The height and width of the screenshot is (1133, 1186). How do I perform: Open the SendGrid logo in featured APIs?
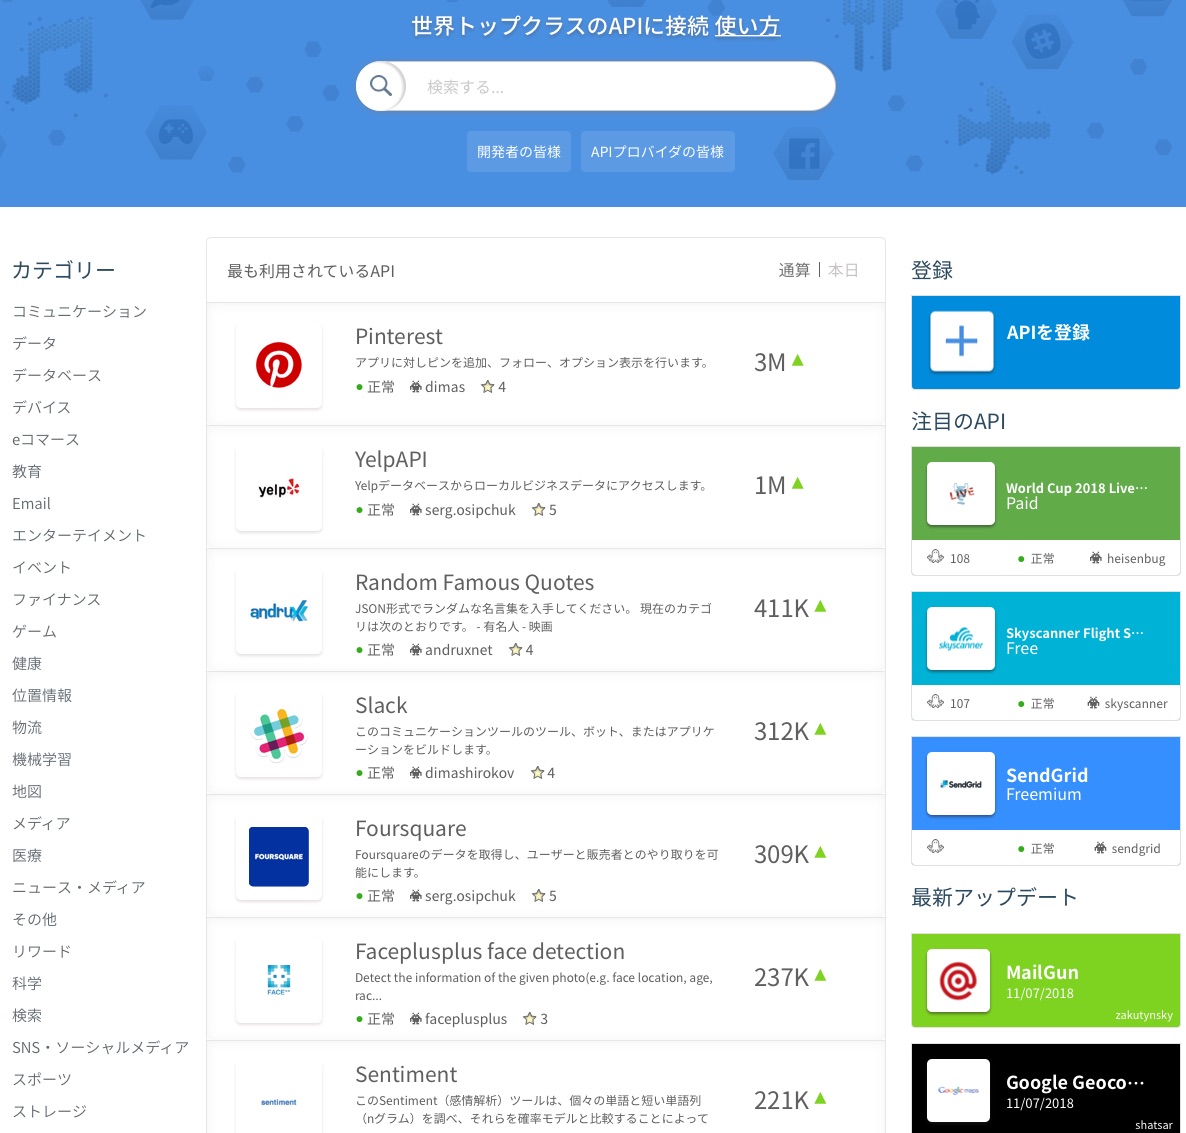pyautogui.click(x=961, y=784)
